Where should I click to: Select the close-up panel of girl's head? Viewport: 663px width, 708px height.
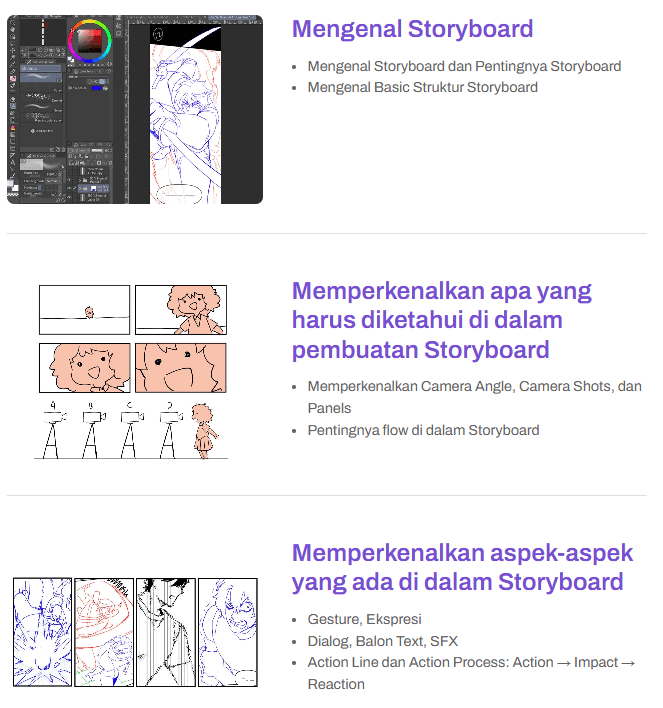(84, 368)
